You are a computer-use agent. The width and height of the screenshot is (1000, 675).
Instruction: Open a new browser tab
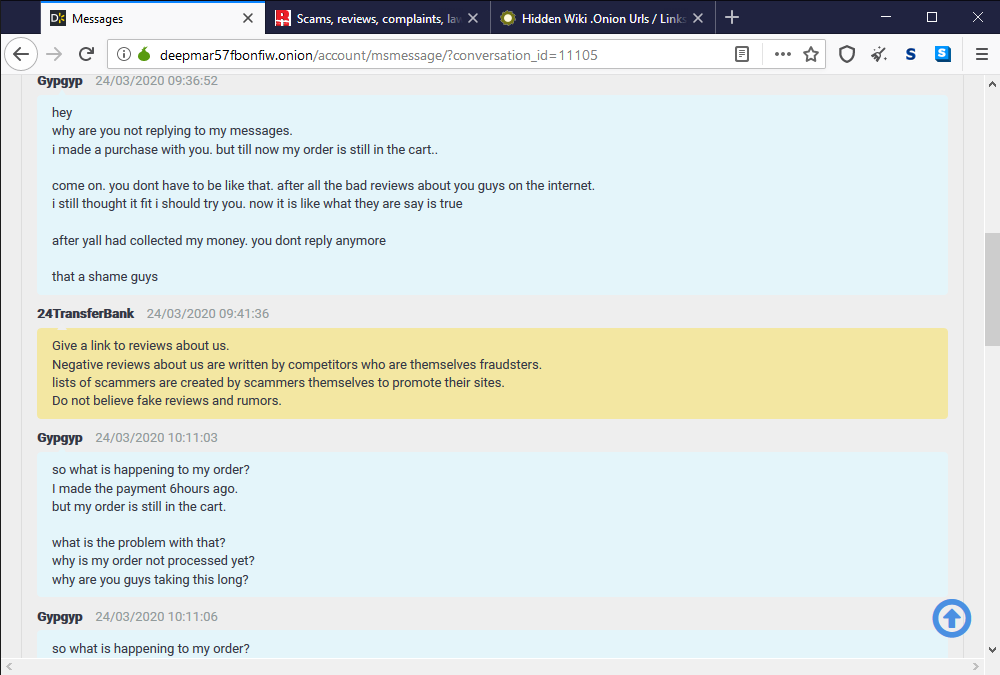(732, 17)
